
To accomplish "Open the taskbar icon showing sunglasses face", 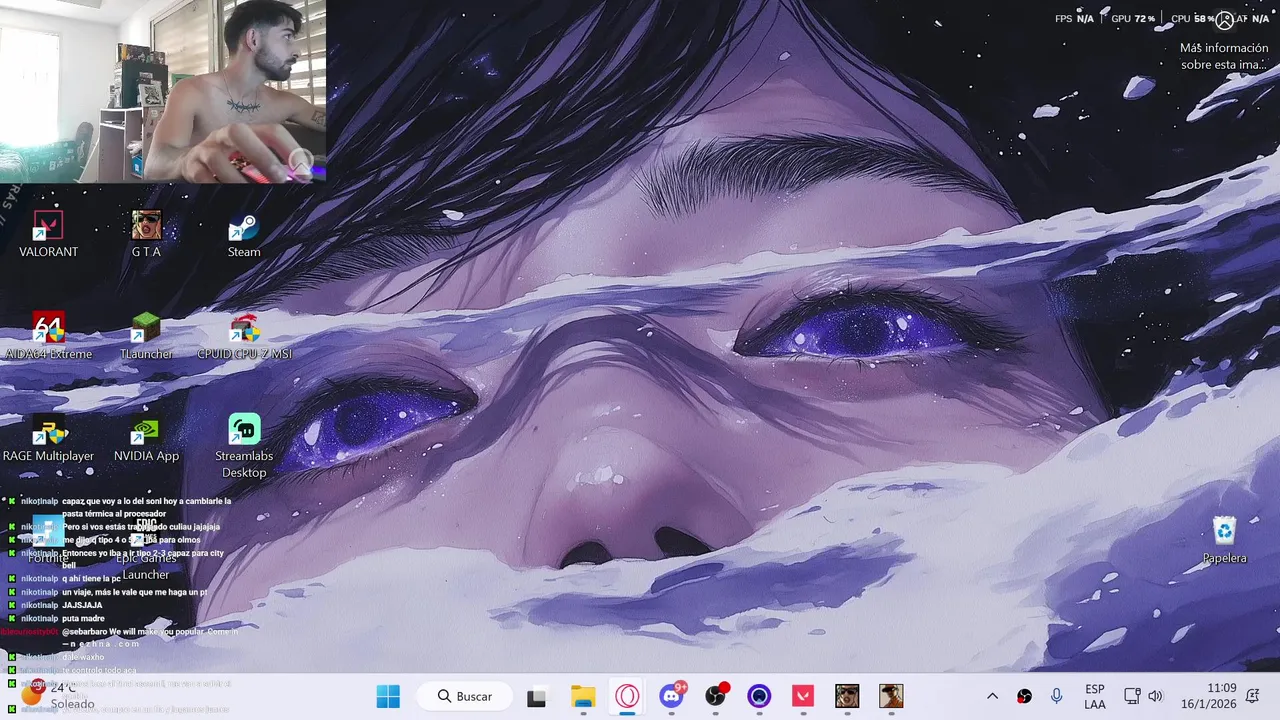I will [847, 696].
